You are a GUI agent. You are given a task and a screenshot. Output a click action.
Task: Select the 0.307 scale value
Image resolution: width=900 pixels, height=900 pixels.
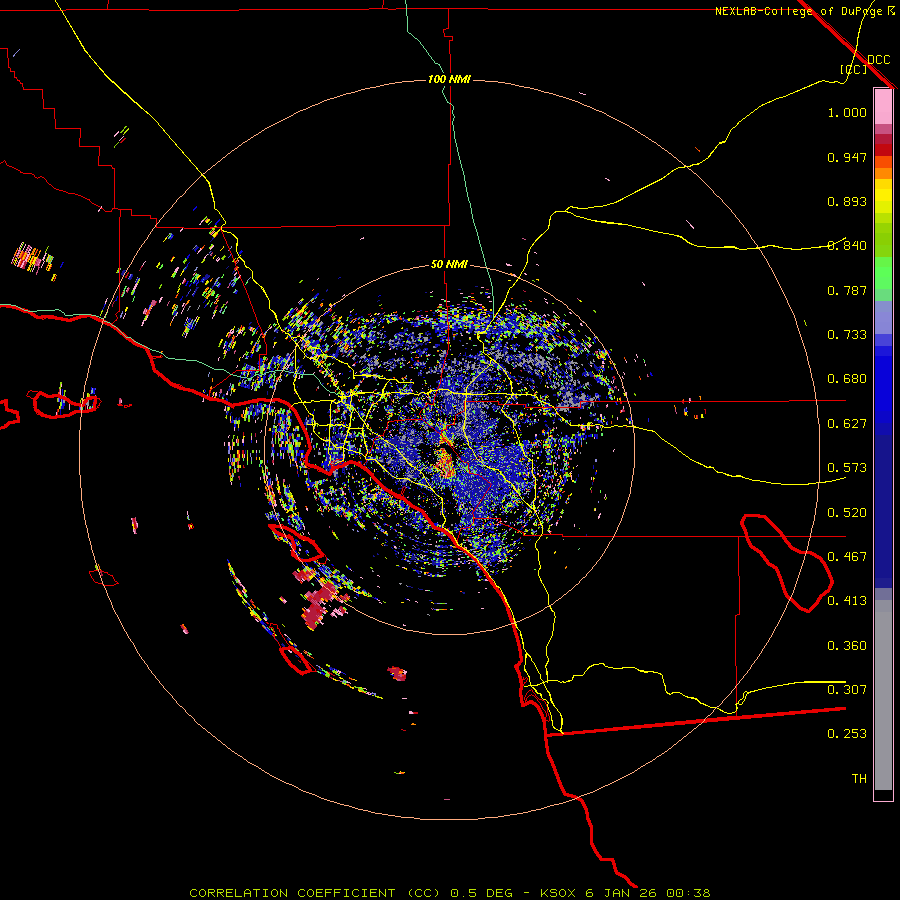tap(847, 689)
